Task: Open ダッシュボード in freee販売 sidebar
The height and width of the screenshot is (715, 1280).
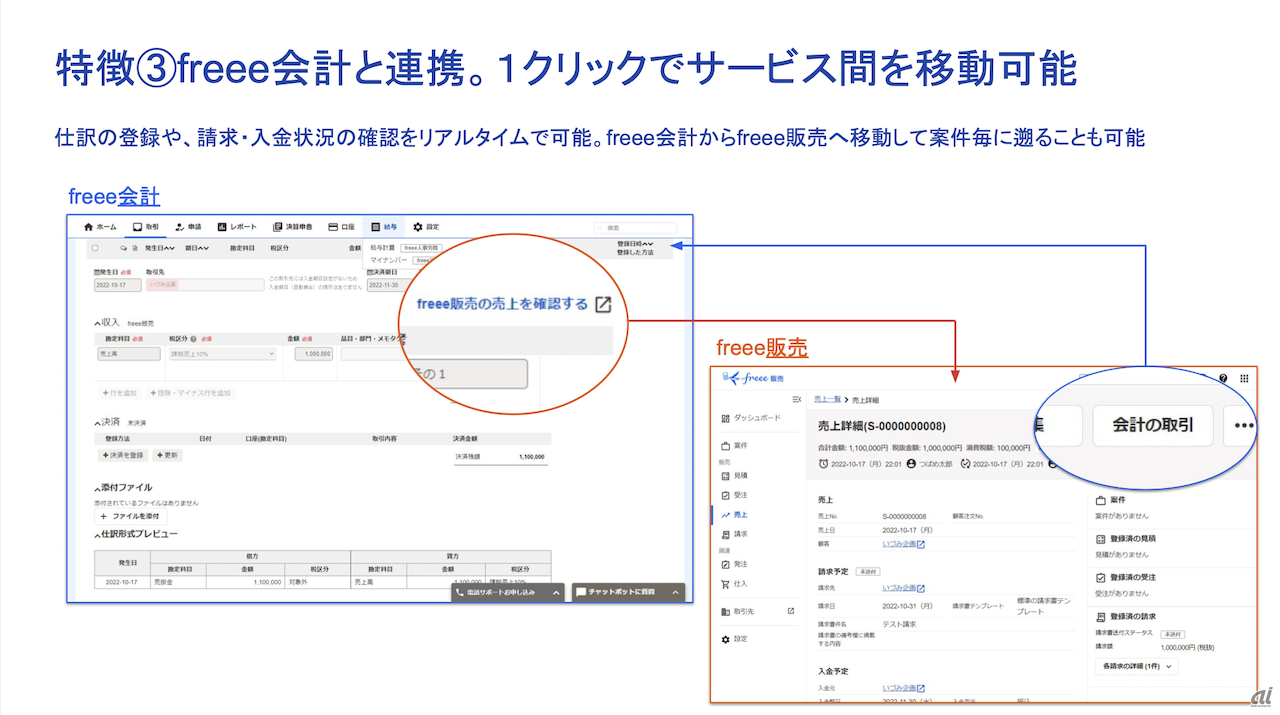Action: [753, 418]
